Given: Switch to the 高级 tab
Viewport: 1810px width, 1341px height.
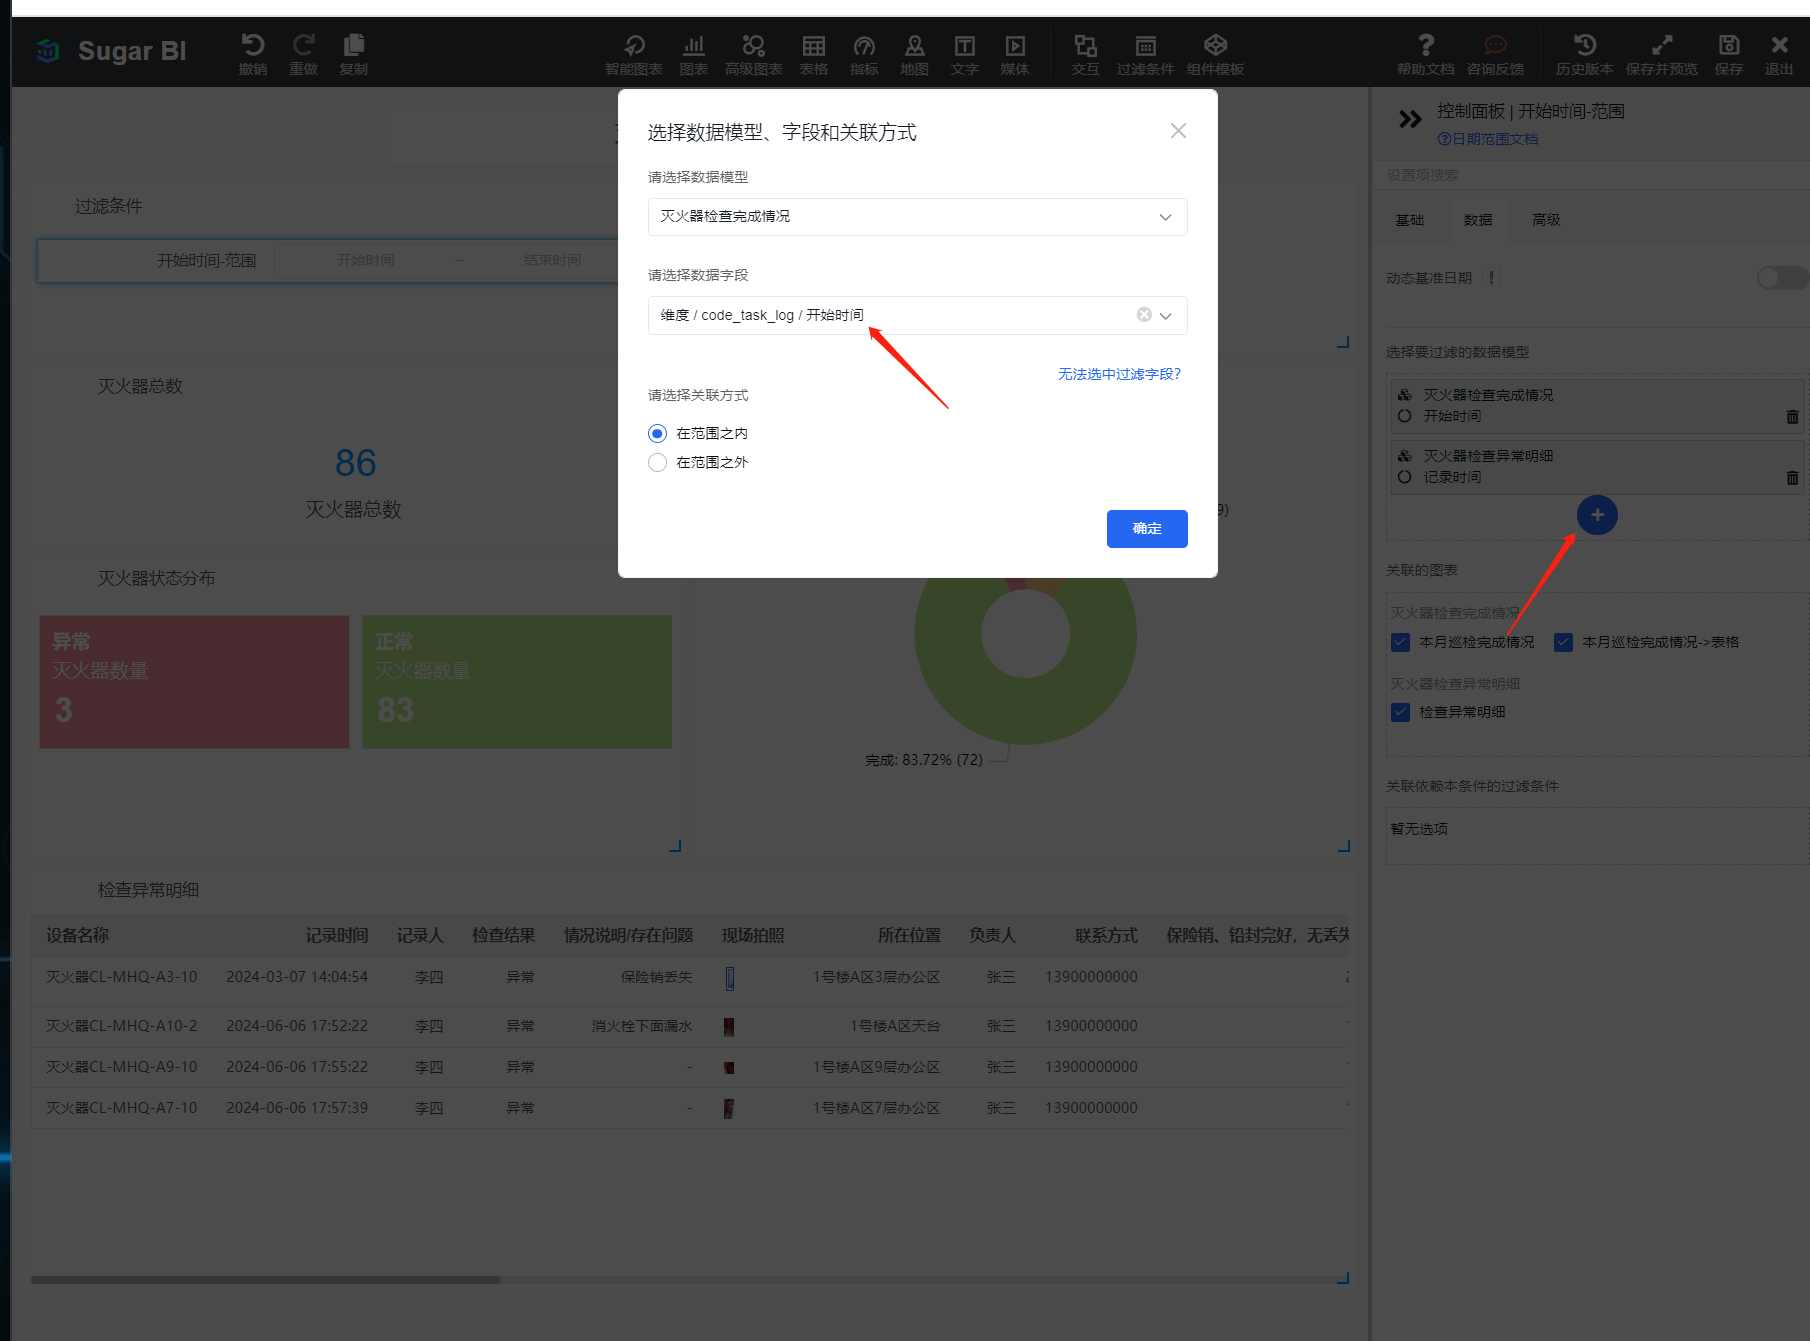Looking at the screenshot, I should coord(1546,220).
